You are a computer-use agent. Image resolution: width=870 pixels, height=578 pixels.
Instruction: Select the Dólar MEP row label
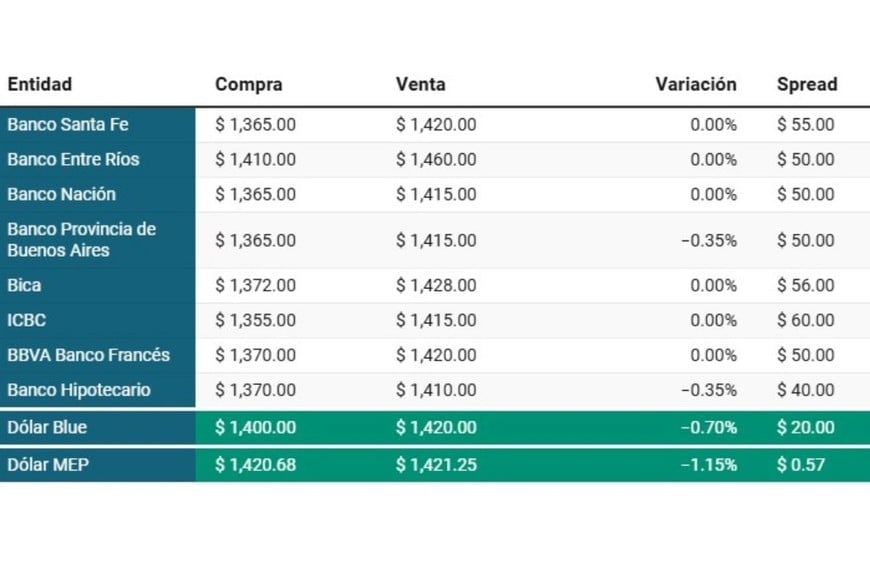[47, 465]
